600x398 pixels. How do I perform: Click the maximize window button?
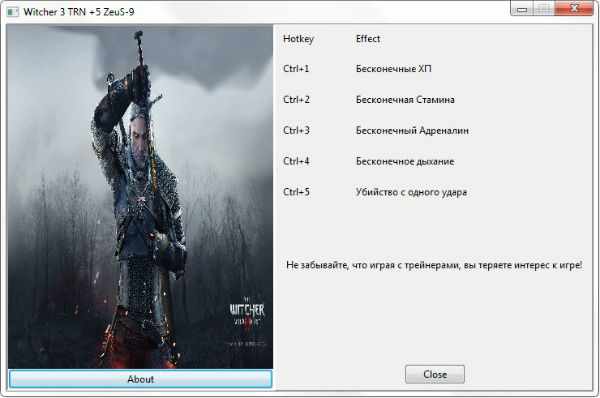[544, 9]
